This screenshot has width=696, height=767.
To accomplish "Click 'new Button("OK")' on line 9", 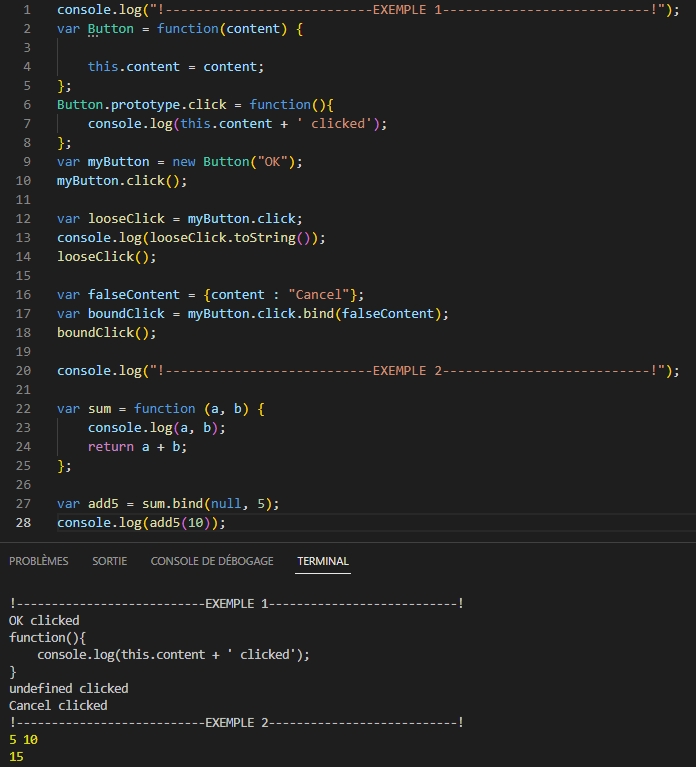I will pyautogui.click(x=233, y=162).
